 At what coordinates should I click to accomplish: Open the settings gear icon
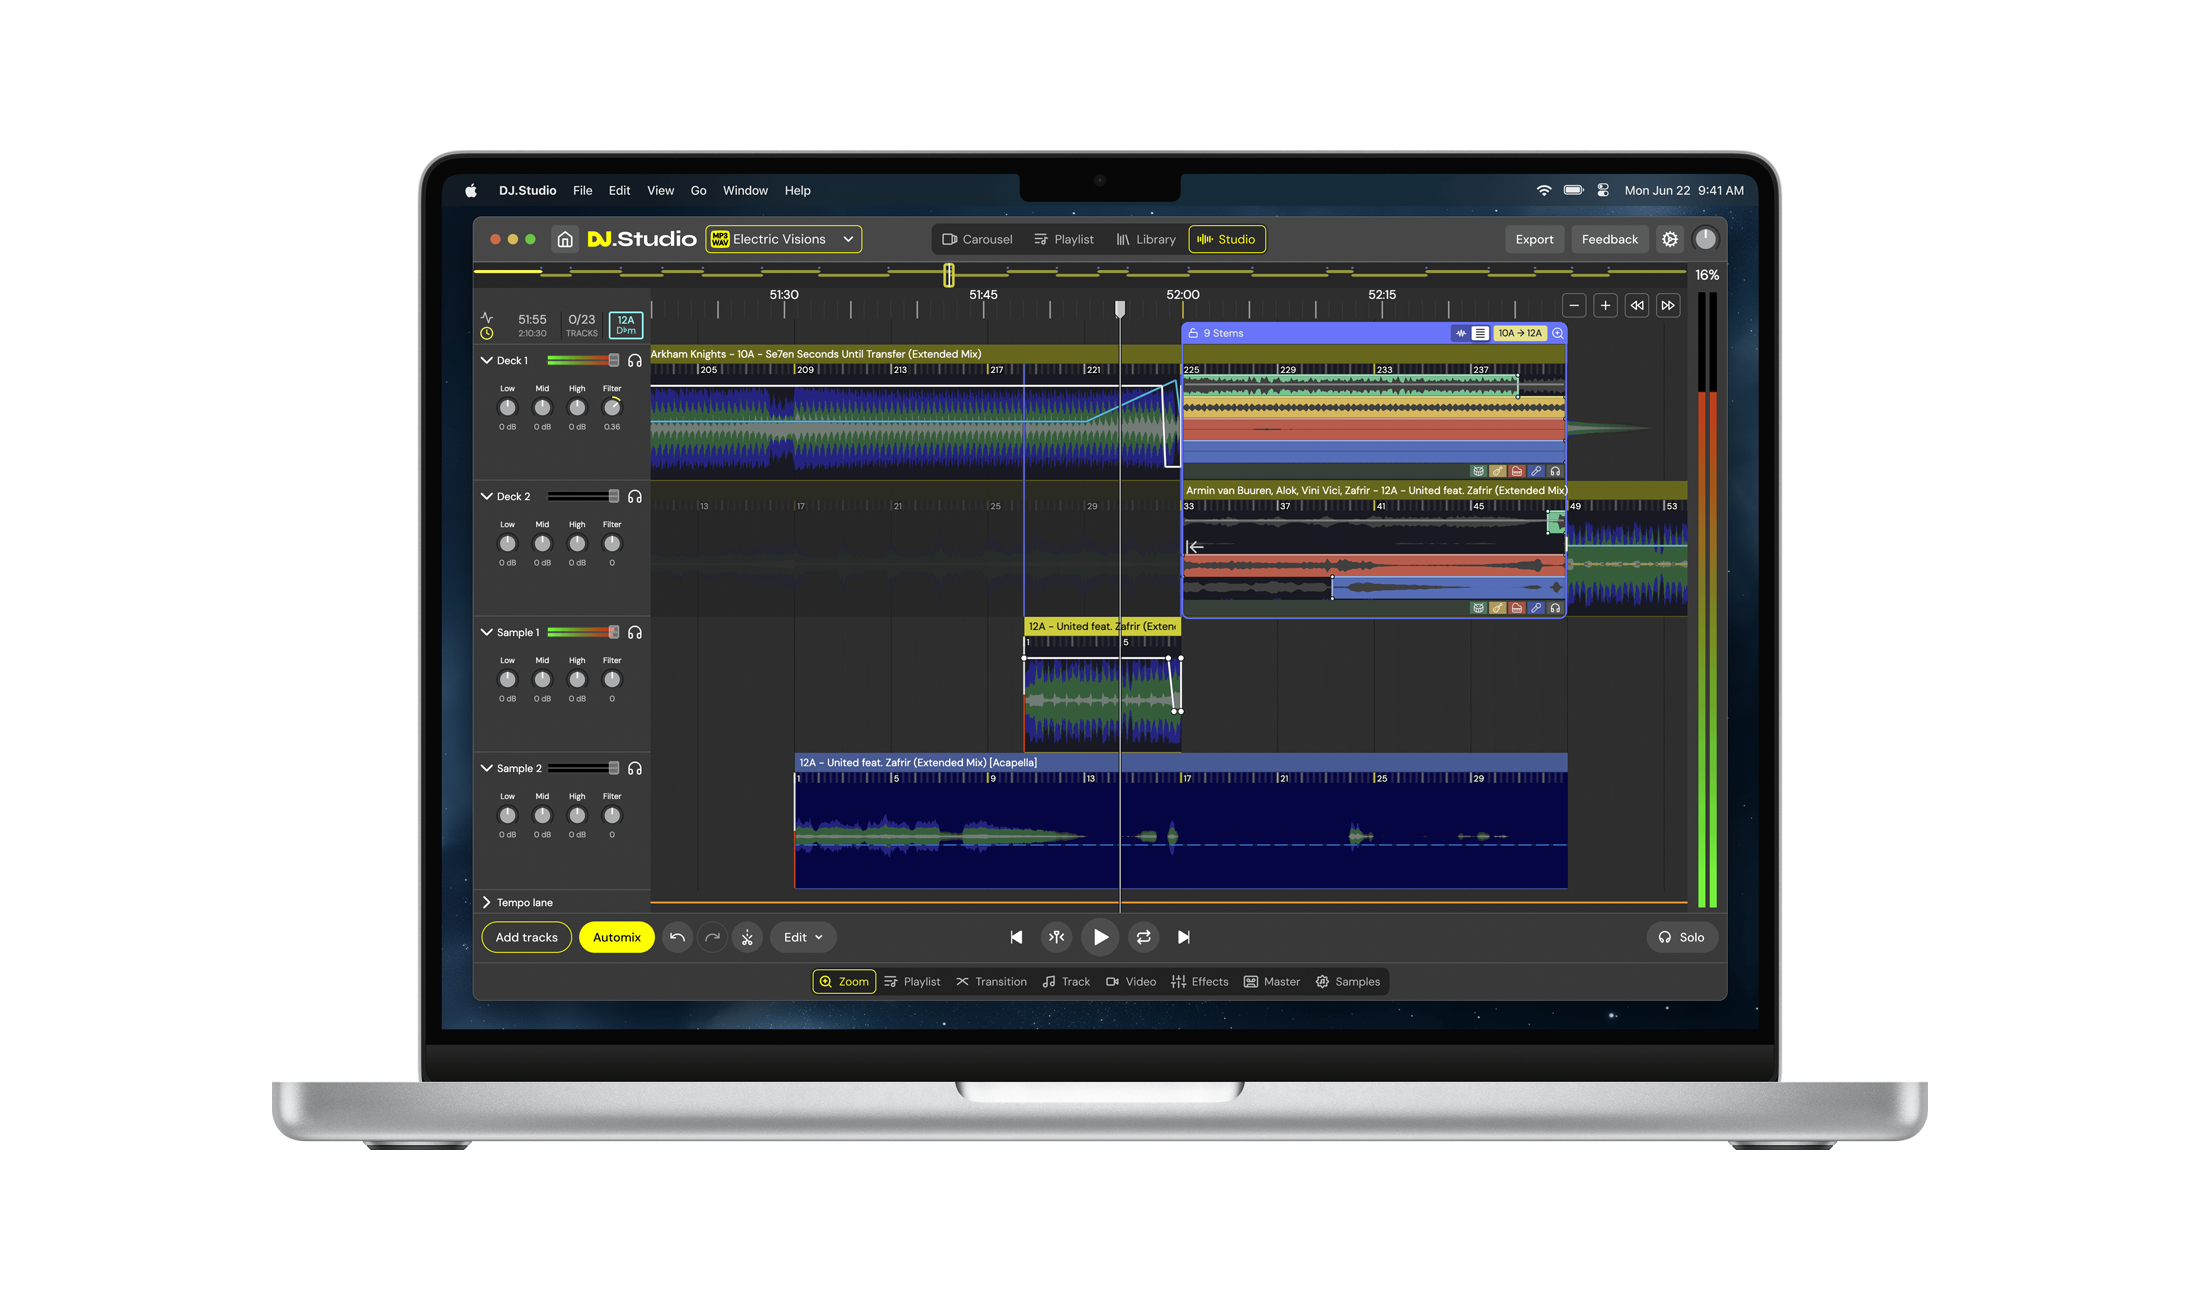pyautogui.click(x=1669, y=239)
